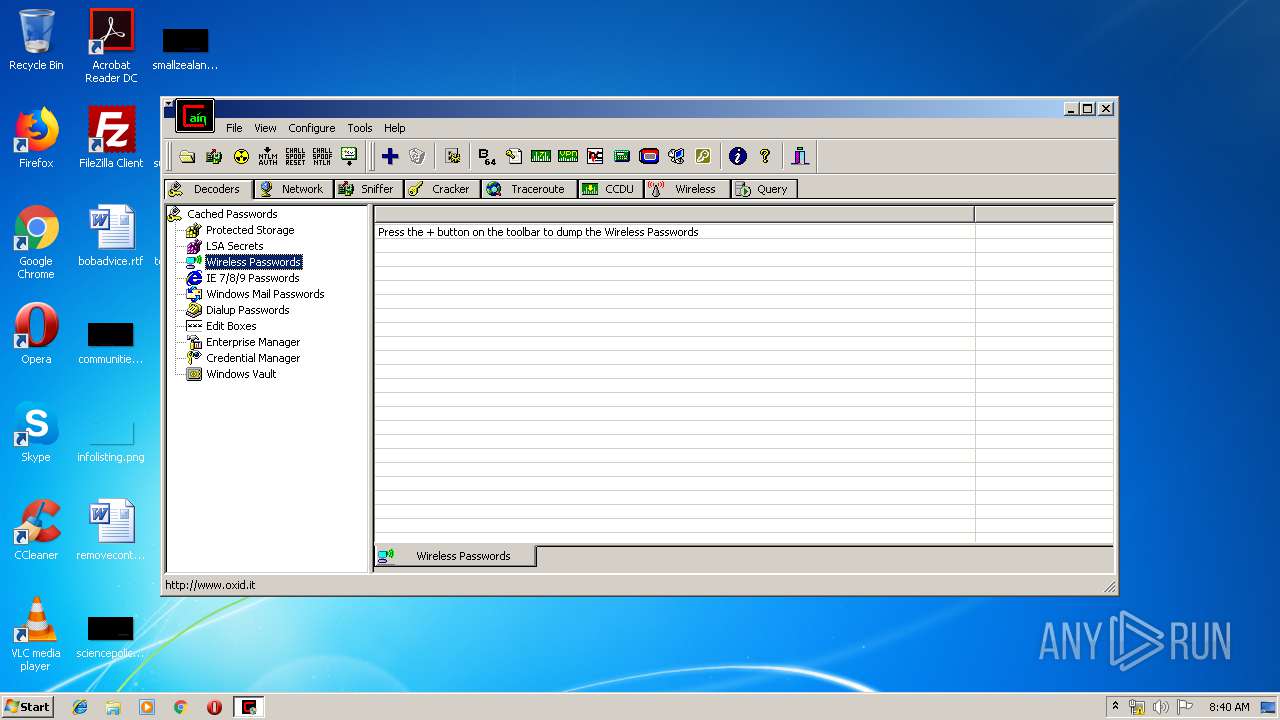Open Internet Explorer from the taskbar
The width and height of the screenshot is (1280, 720).
(x=80, y=707)
